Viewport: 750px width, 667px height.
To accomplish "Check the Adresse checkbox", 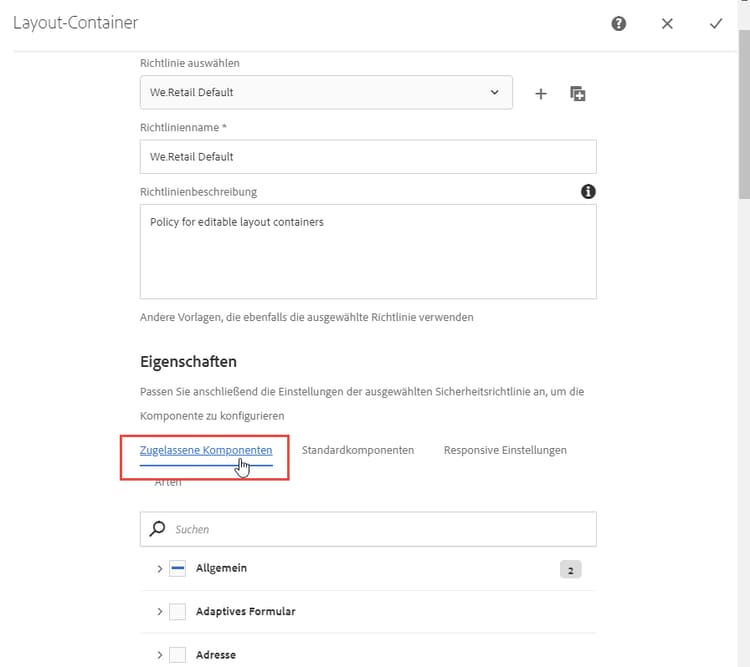I will (178, 655).
